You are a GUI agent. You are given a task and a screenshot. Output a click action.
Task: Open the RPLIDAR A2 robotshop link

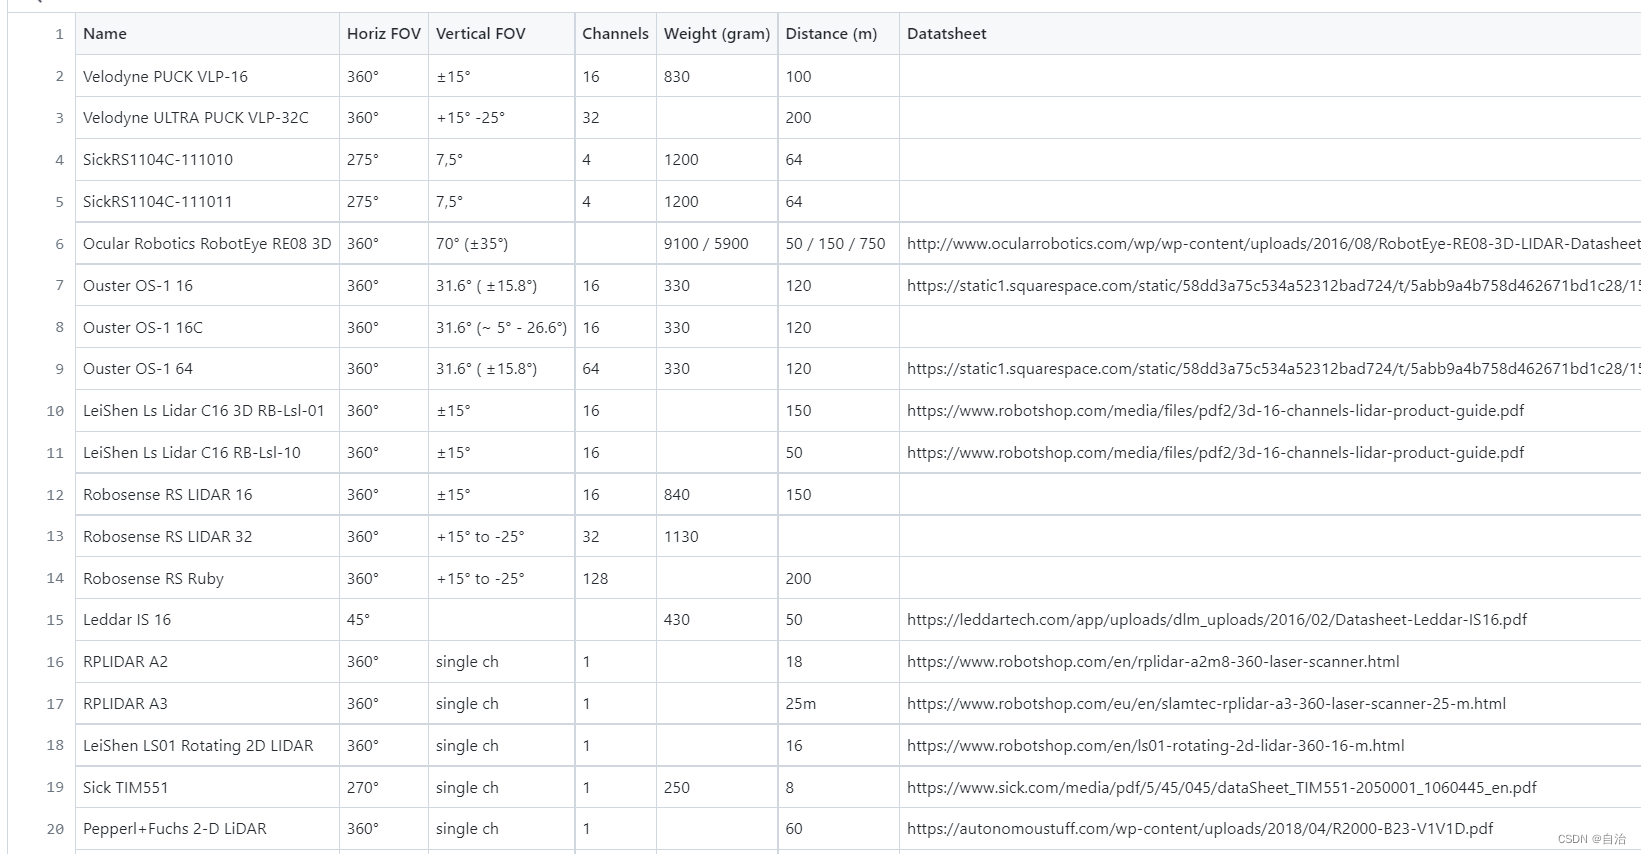[1153, 662]
